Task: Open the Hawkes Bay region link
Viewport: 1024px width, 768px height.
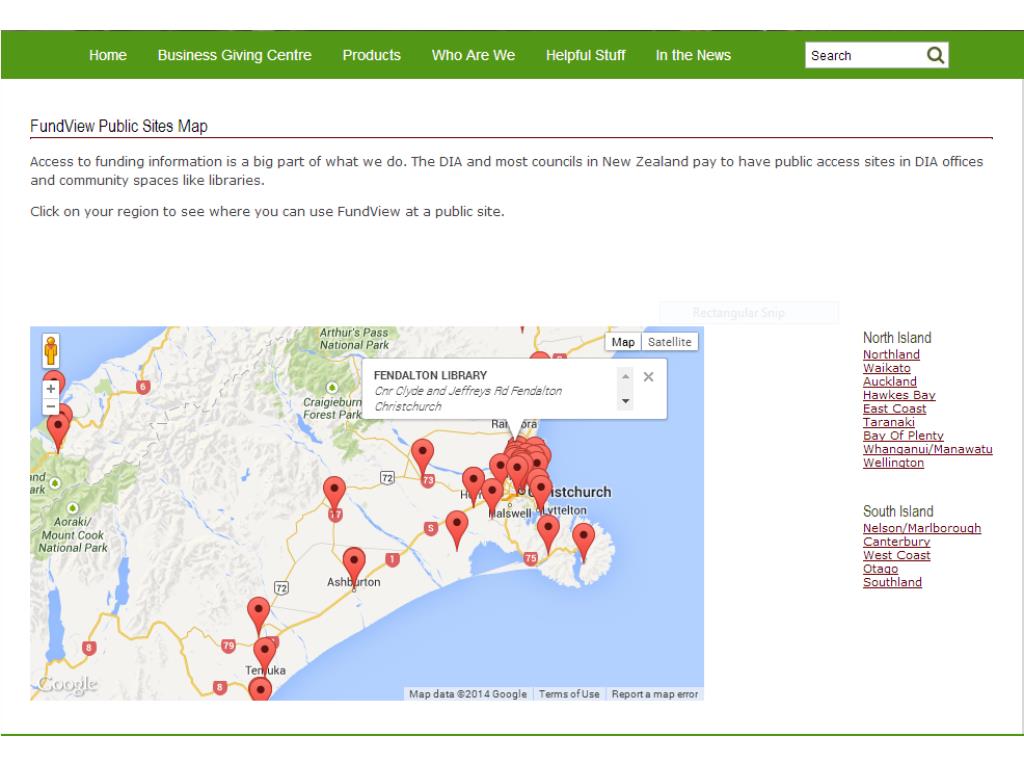Action: 899,395
